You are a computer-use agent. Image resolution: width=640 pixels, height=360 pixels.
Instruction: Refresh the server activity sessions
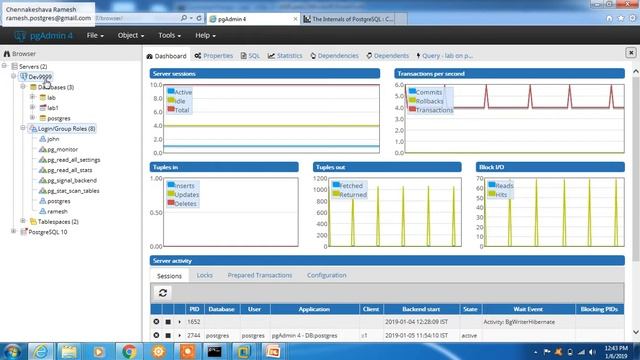(x=163, y=293)
